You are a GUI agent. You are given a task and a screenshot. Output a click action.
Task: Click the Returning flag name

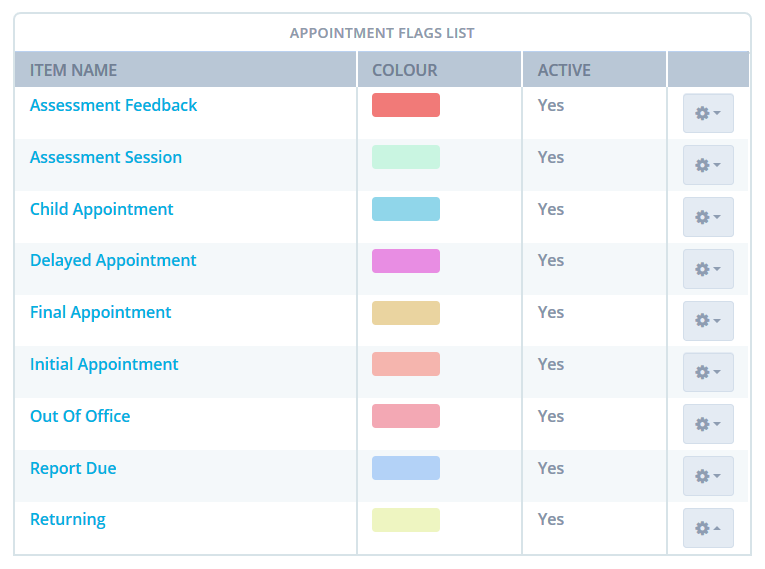pos(68,520)
